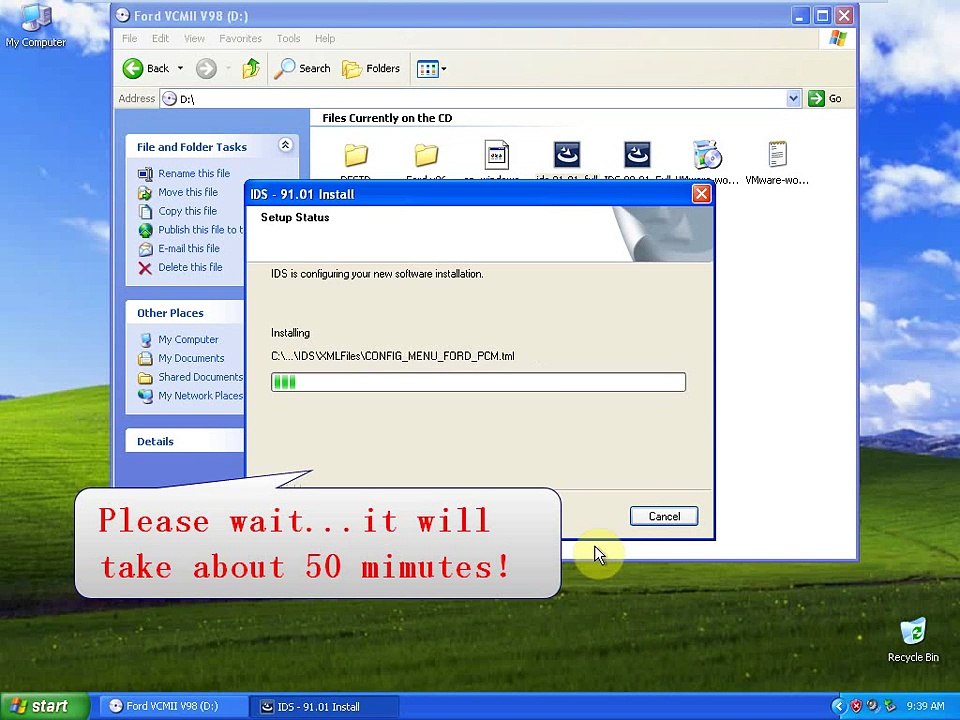The width and height of the screenshot is (960, 720).
Task: Click Publish this file to the Web
Action: [x=200, y=230]
